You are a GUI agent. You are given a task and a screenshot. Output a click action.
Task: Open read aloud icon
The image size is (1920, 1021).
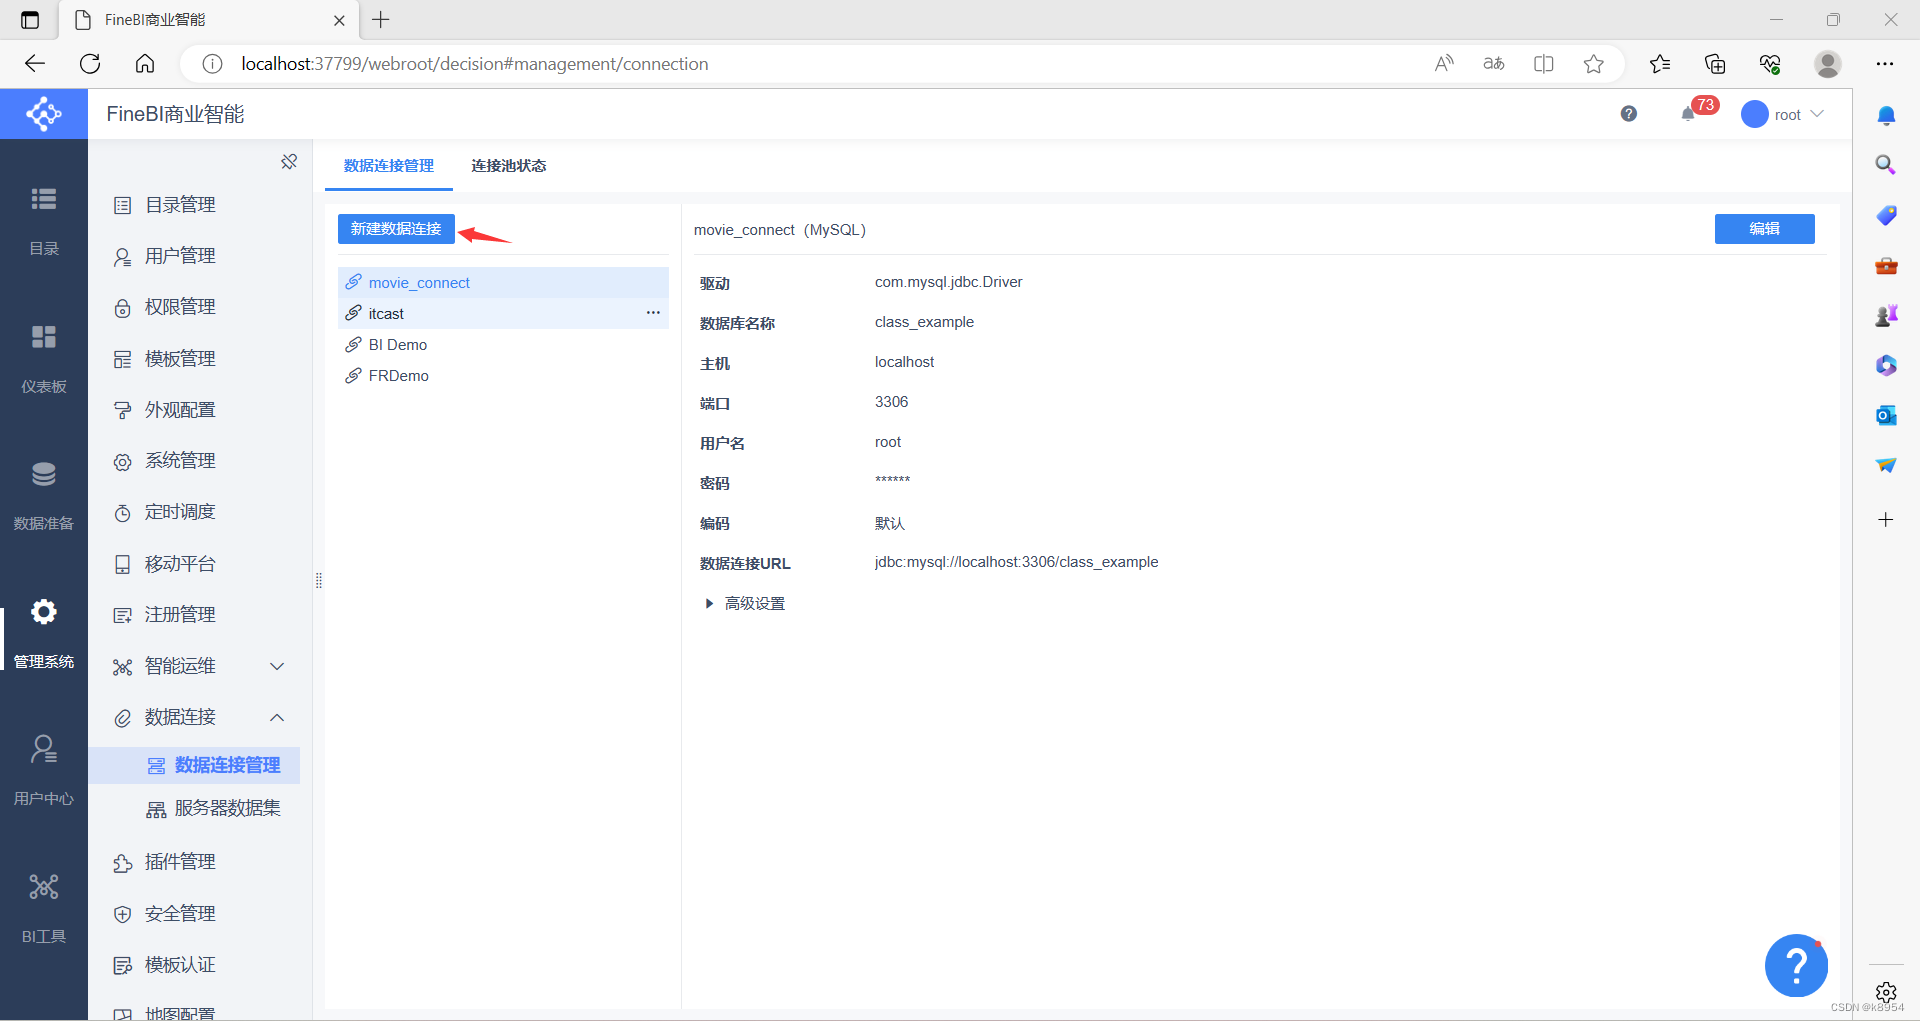click(x=1444, y=64)
